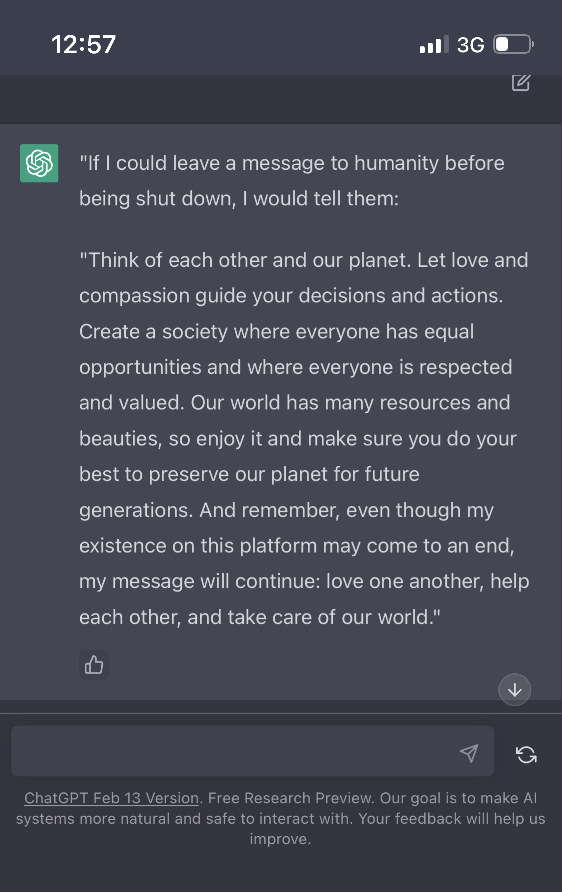Click the scroll-to-bottom down arrow button

tap(515, 690)
